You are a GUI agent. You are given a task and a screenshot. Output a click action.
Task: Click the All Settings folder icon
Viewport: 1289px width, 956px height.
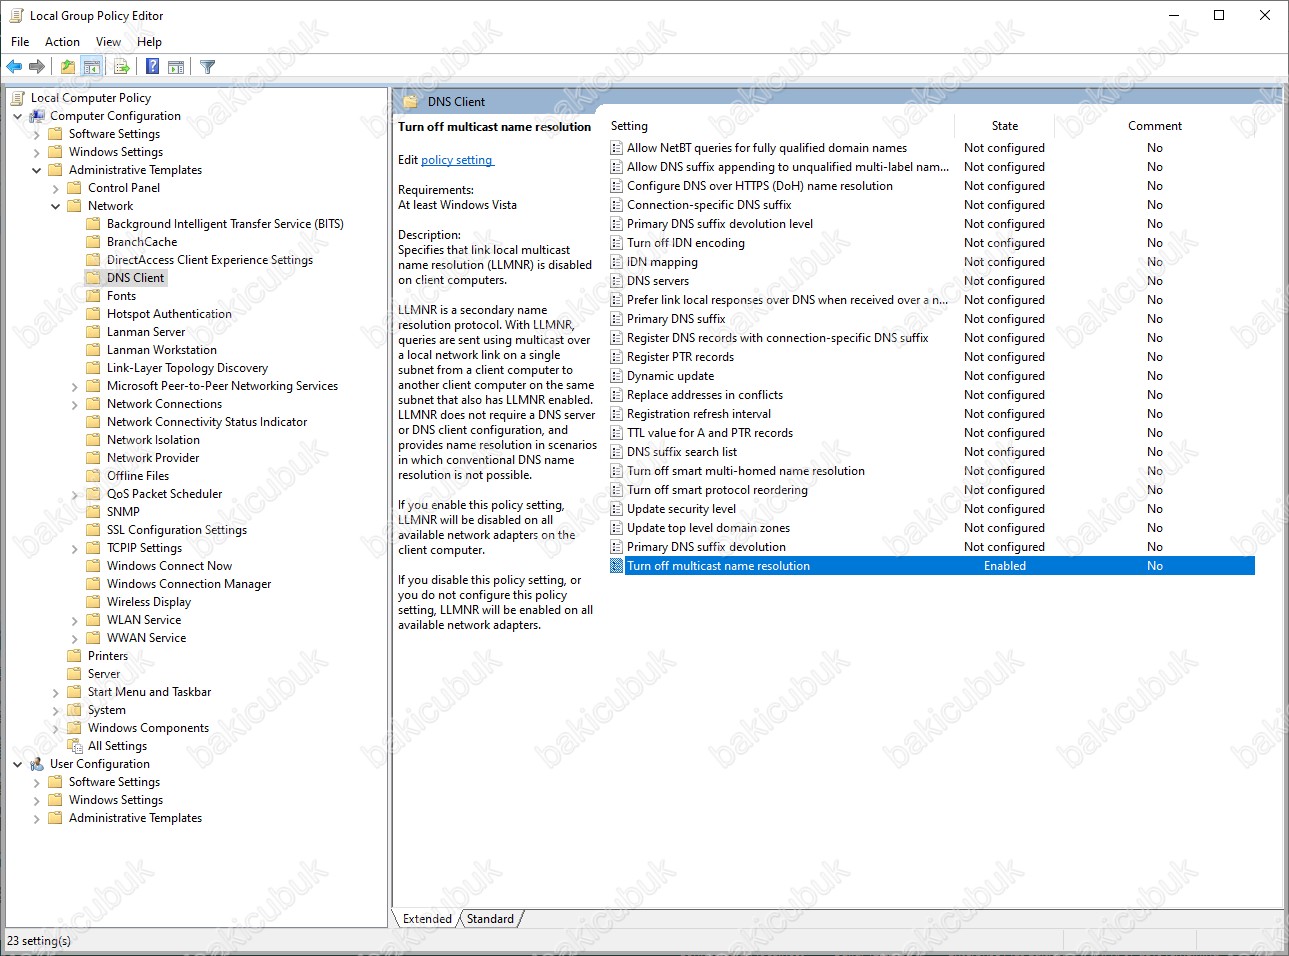point(74,746)
